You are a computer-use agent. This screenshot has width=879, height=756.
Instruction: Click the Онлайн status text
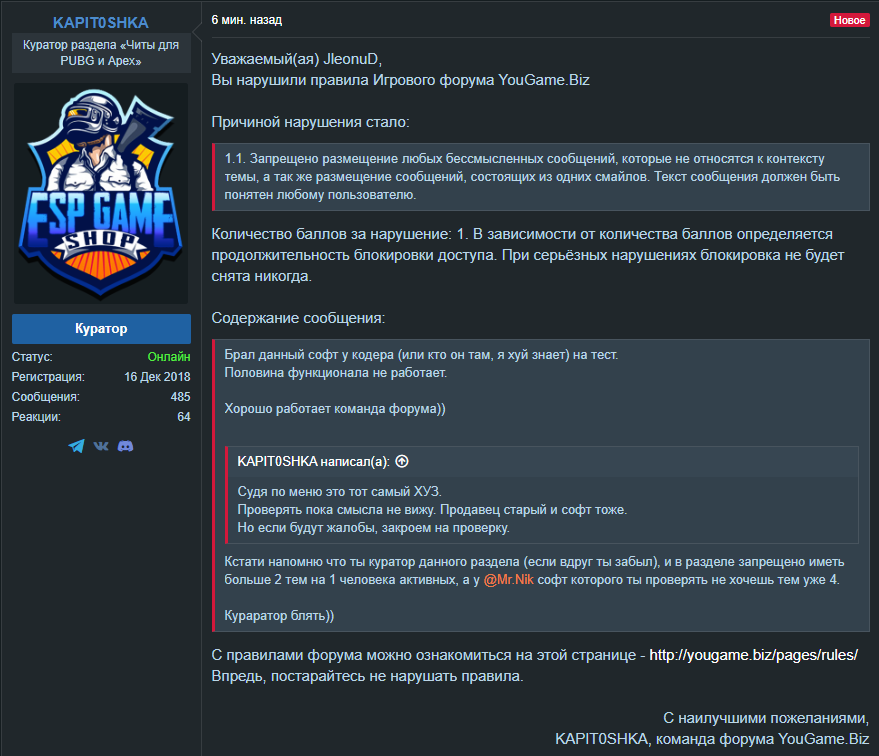pyautogui.click(x=169, y=356)
